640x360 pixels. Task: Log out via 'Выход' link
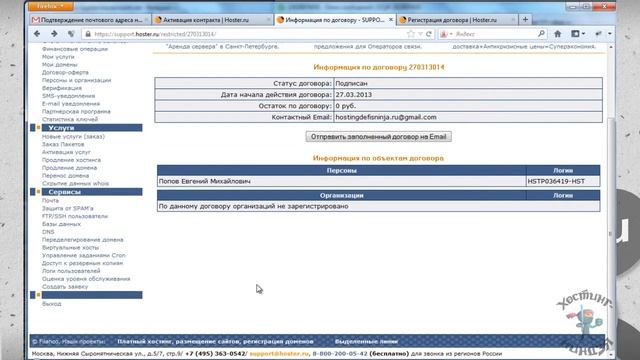tap(51, 304)
